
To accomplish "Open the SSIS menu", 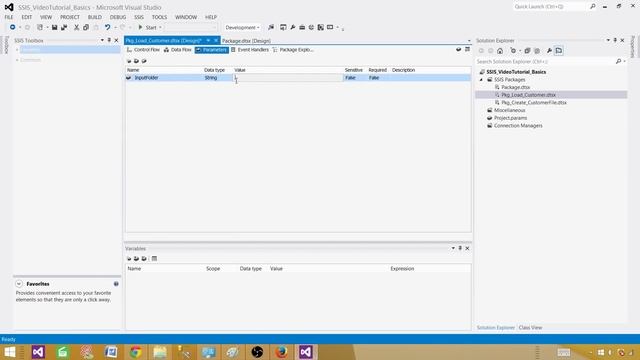I will point(139,17).
